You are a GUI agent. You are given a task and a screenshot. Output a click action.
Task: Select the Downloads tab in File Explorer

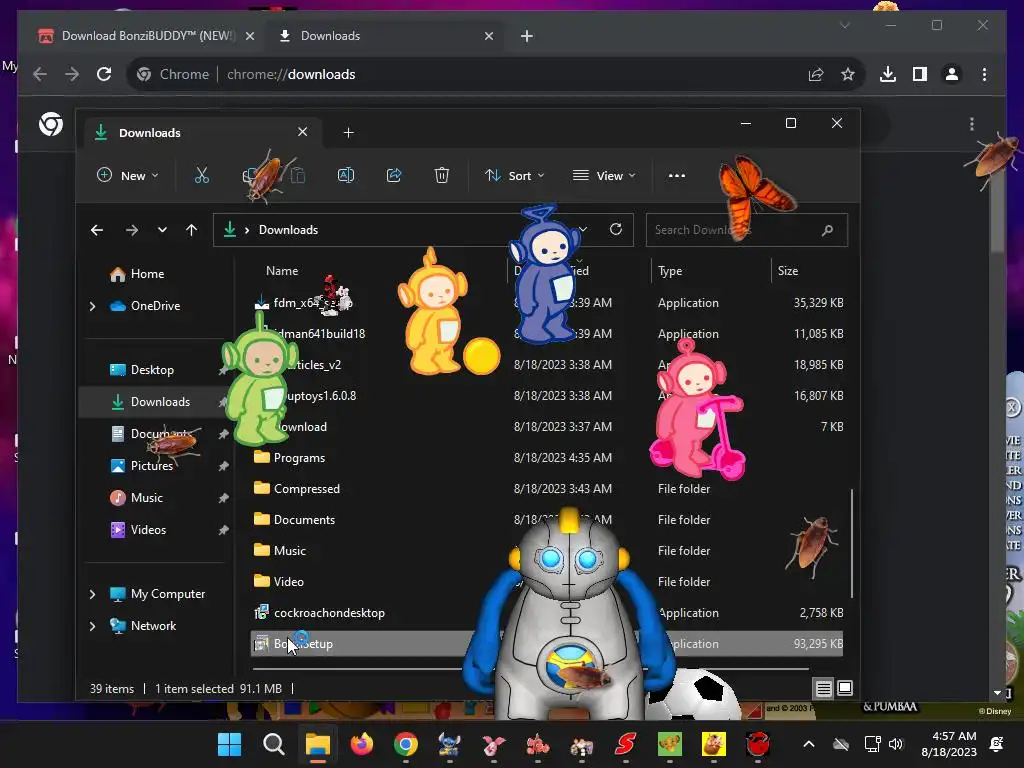(x=202, y=133)
